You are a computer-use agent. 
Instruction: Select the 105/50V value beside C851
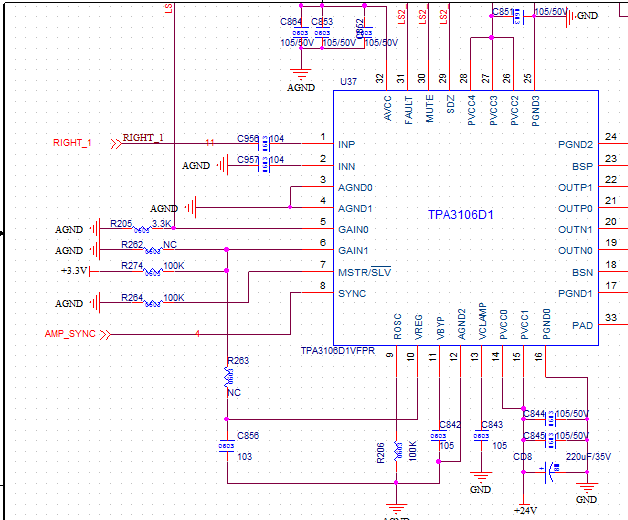point(551,12)
